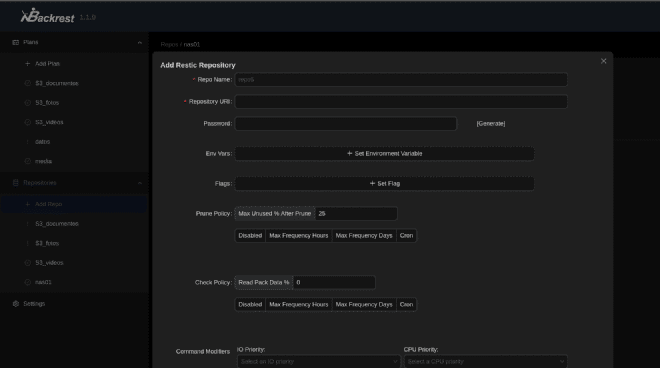Focus the Read Pack Data % value field
This screenshot has height=368, width=660.
334,283
